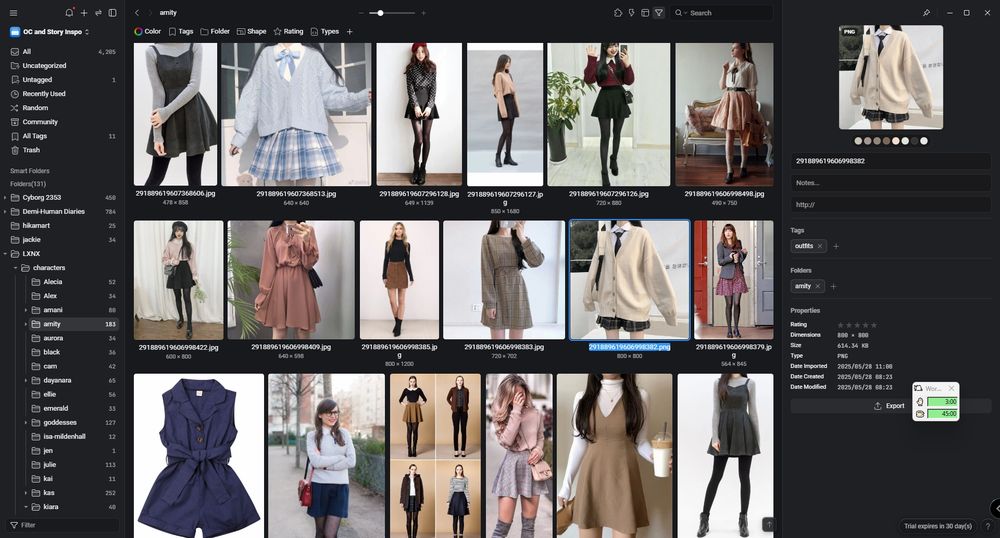Open the search scope dropdown arrow
The width and height of the screenshot is (1000, 538).
(x=686, y=13)
